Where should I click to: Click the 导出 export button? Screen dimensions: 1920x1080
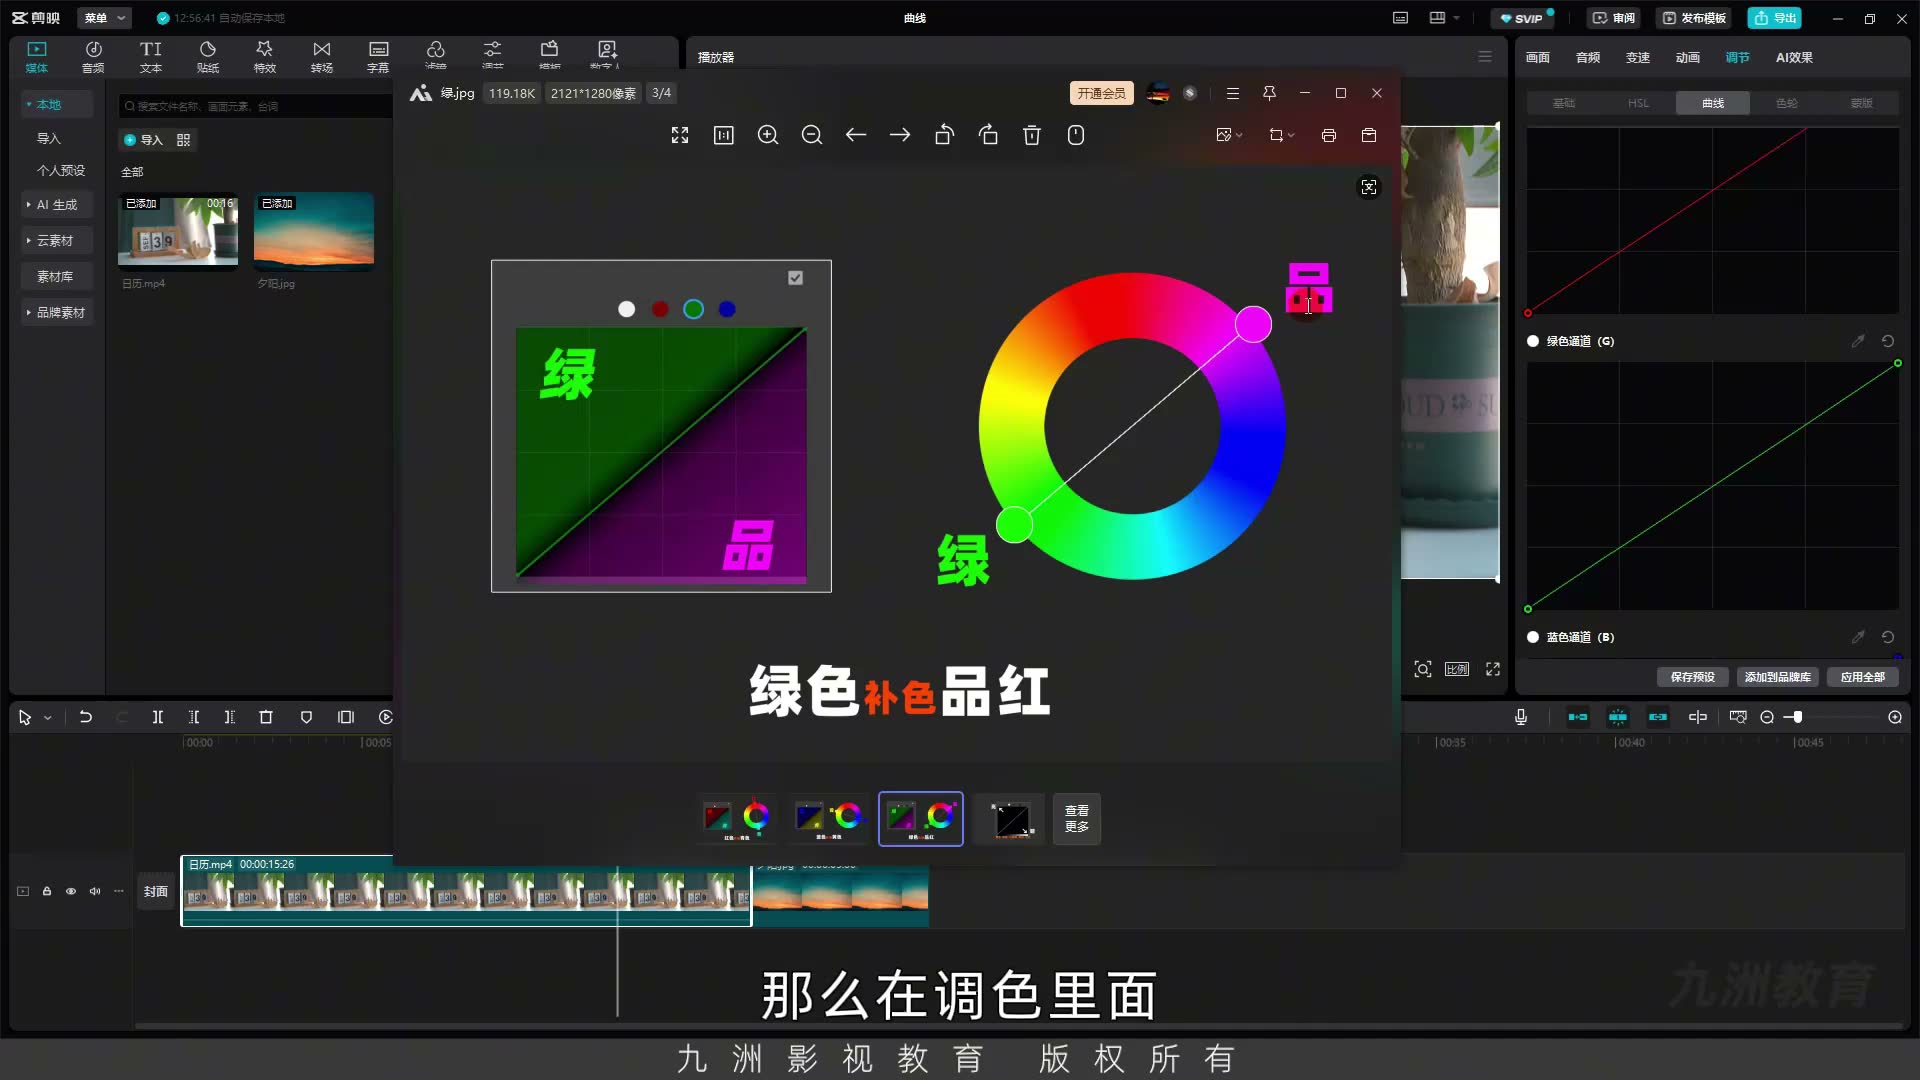[1775, 18]
